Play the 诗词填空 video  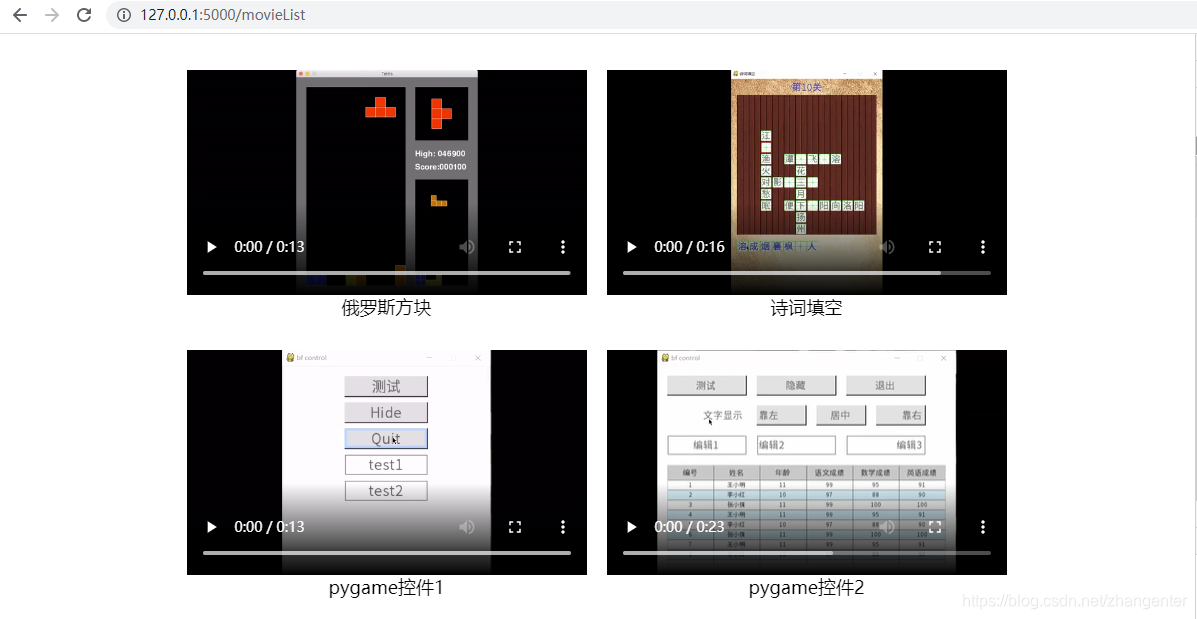pyautogui.click(x=631, y=247)
